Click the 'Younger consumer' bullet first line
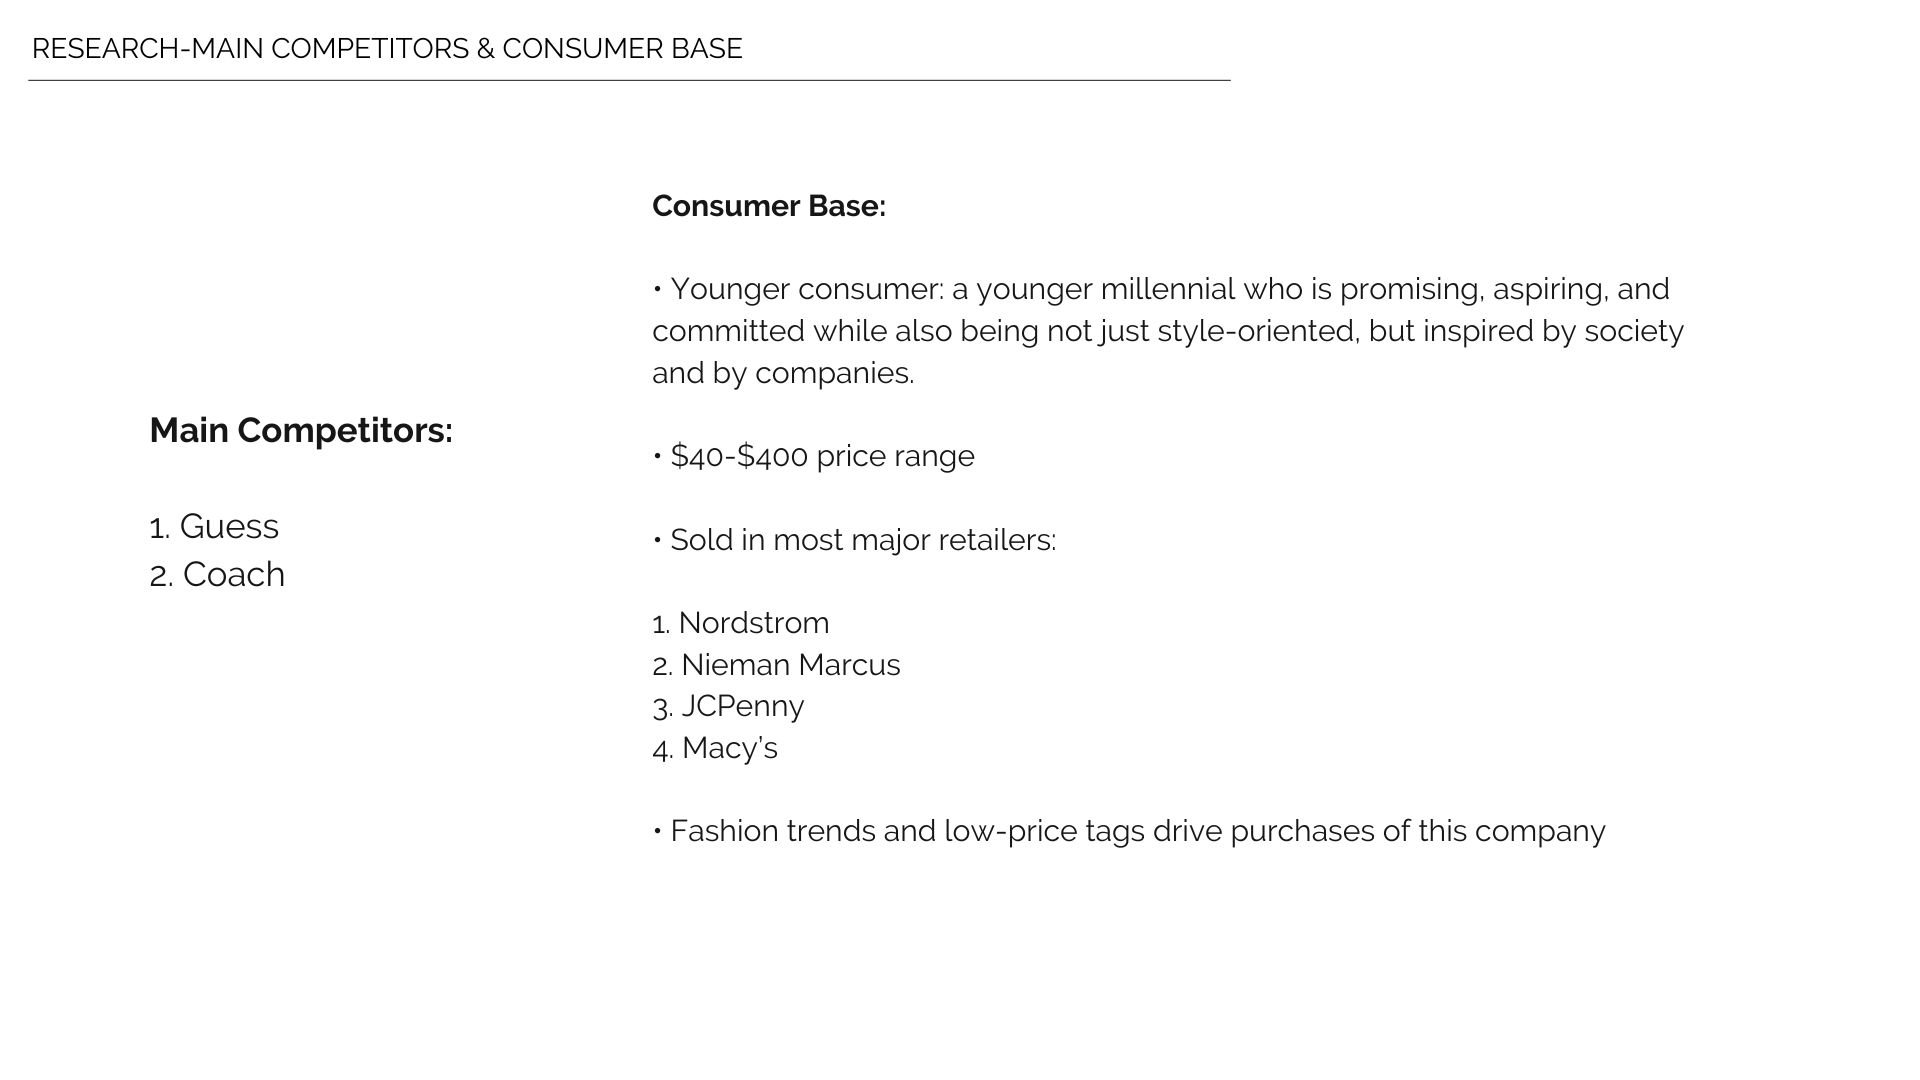1920x1080 pixels. 1161,289
